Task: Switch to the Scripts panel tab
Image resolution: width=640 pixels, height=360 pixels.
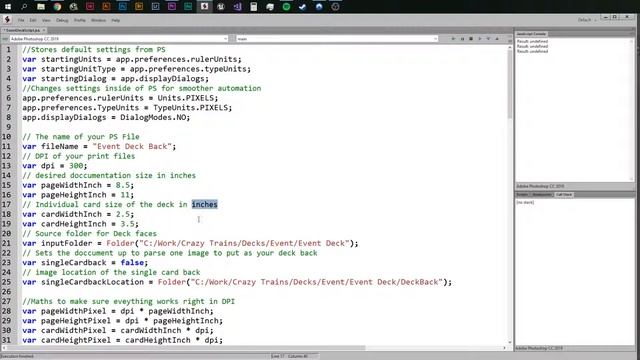Action: click(x=522, y=195)
